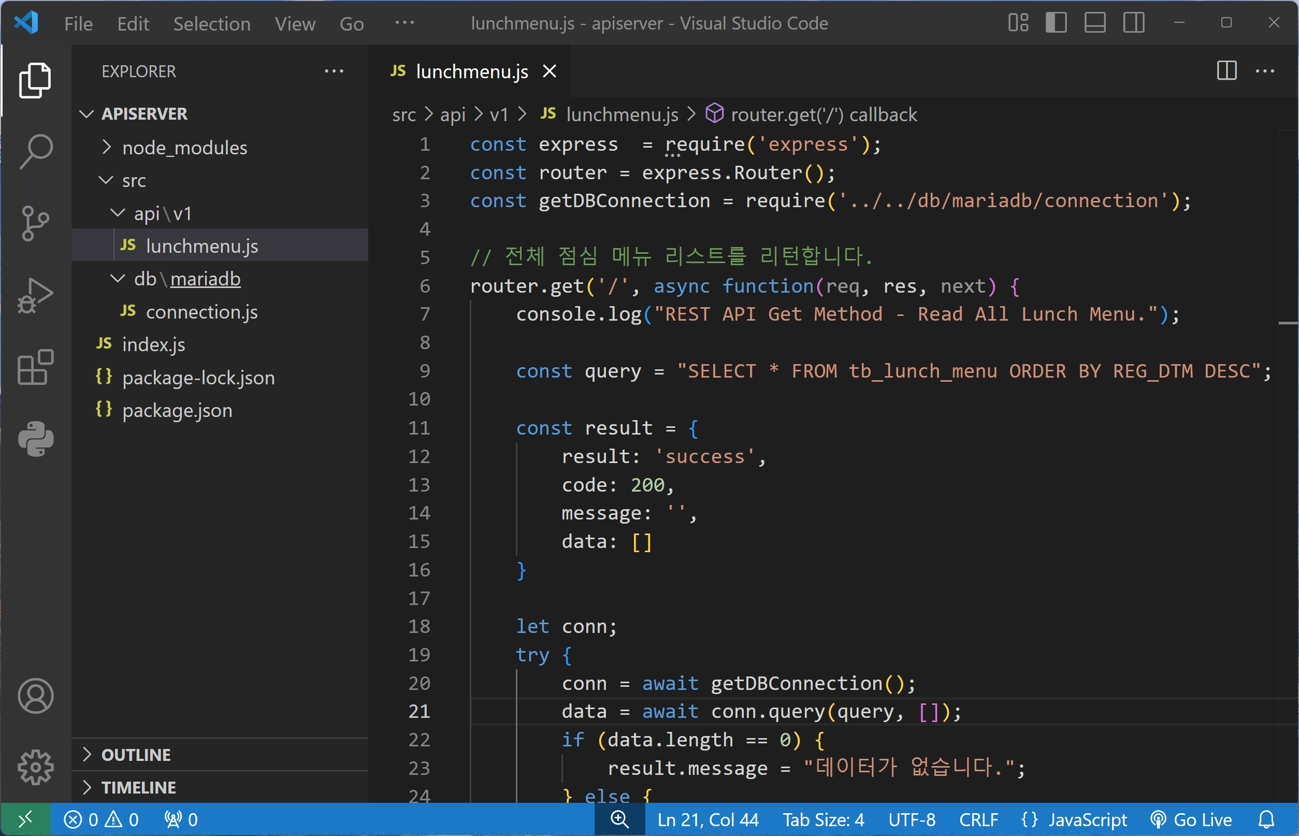Viewport: 1299px width, 836px height.
Task: Click the ports forwarded status indicator
Action: pyautogui.click(x=181, y=819)
